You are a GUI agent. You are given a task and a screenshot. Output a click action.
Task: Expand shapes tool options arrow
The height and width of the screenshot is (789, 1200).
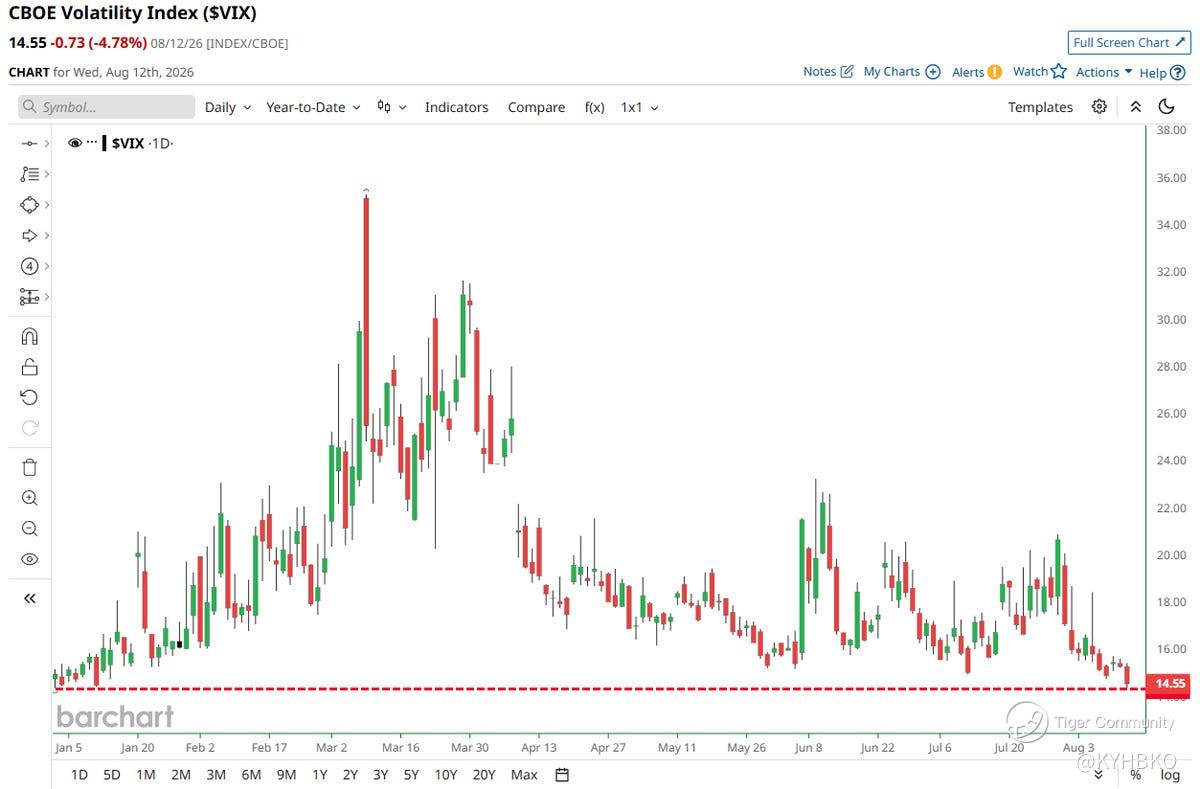[x=47, y=205]
